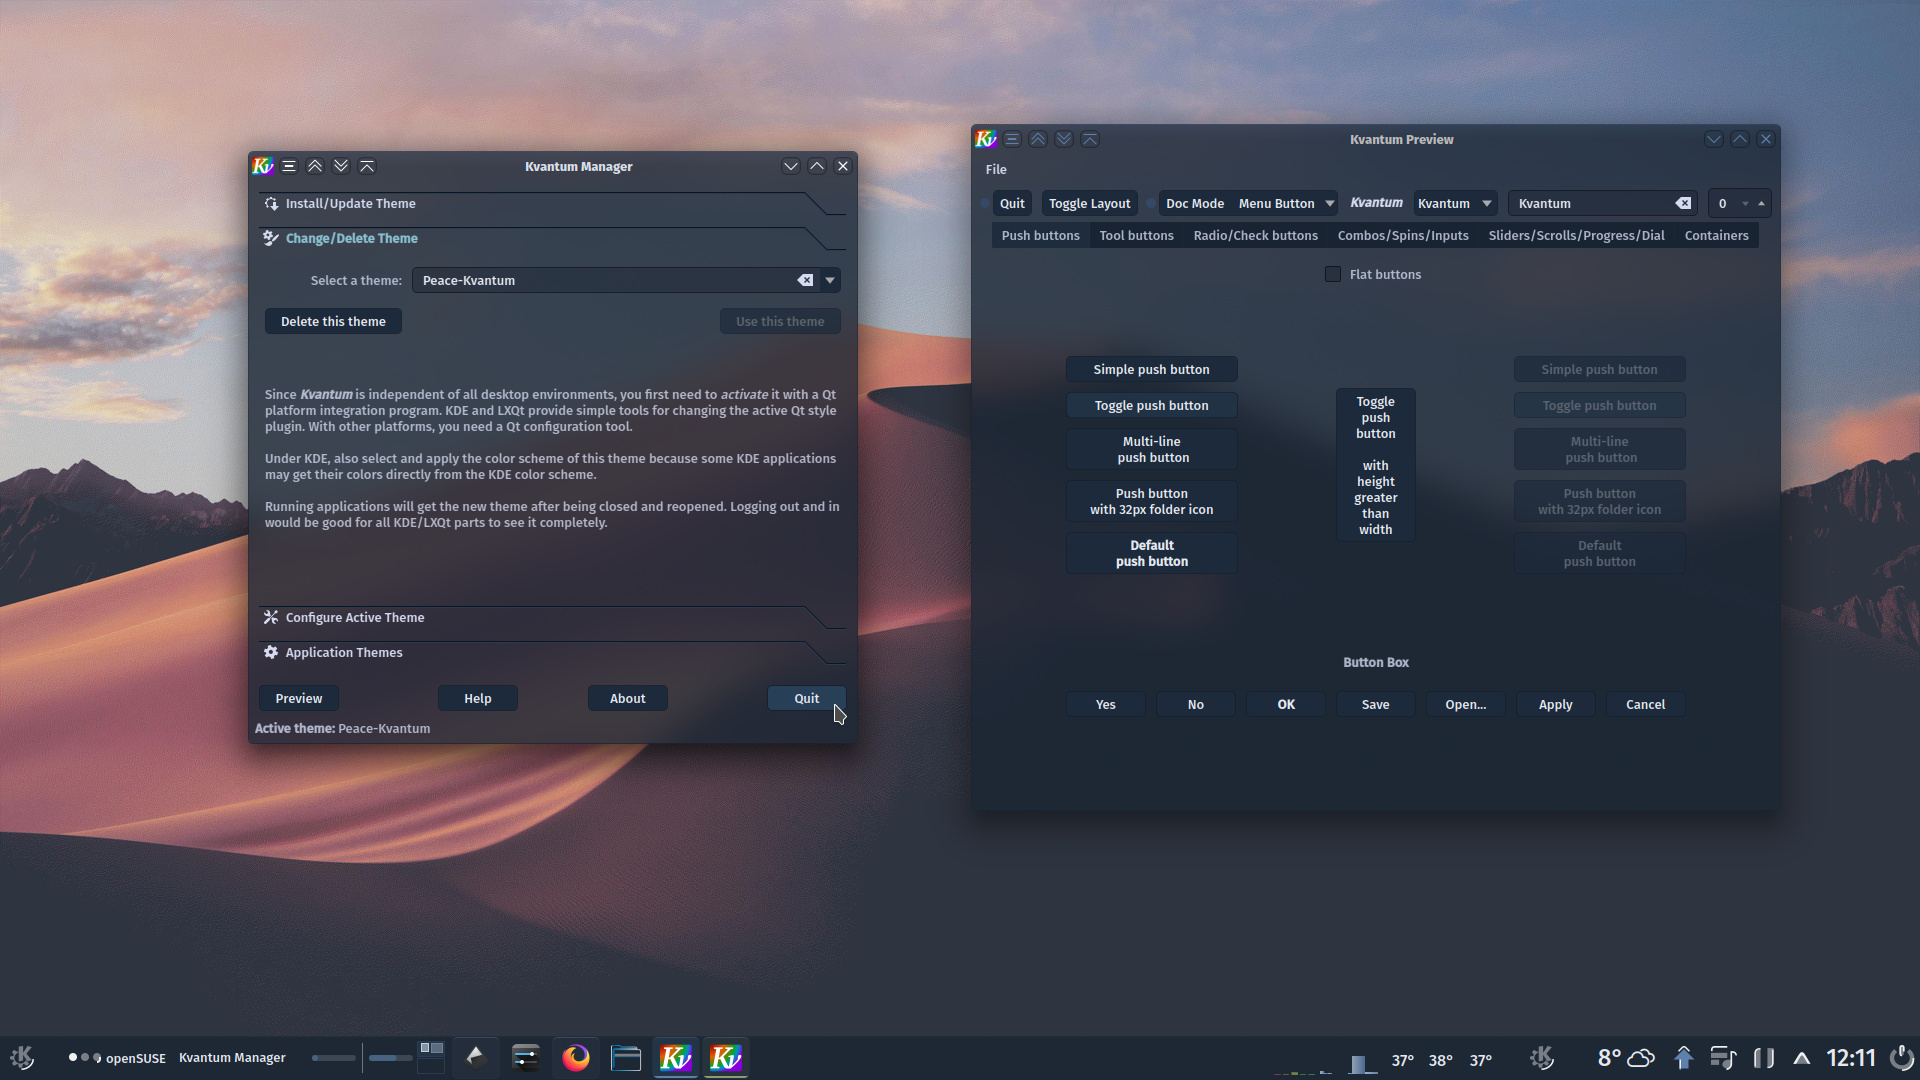Click the Quit toolbar button in Kvantum Preview

[1012, 203]
